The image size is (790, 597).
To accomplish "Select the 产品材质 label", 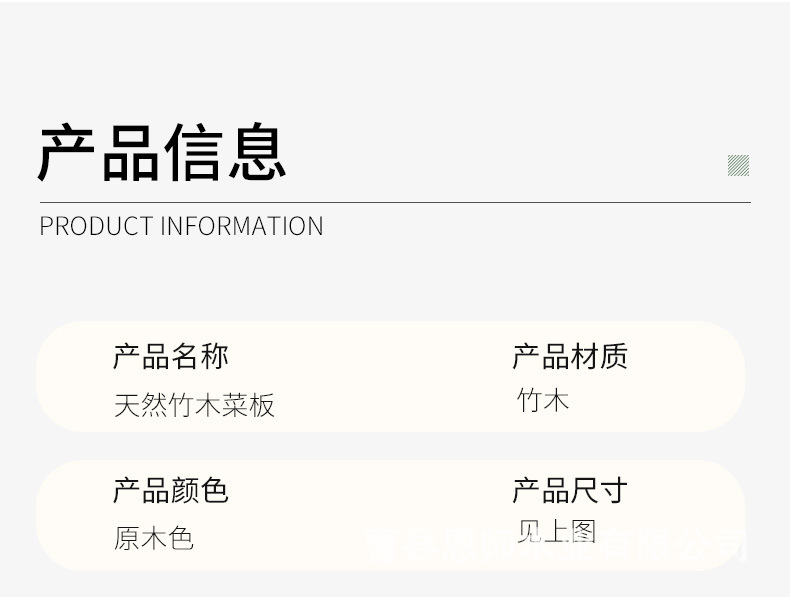I will click(570, 356).
